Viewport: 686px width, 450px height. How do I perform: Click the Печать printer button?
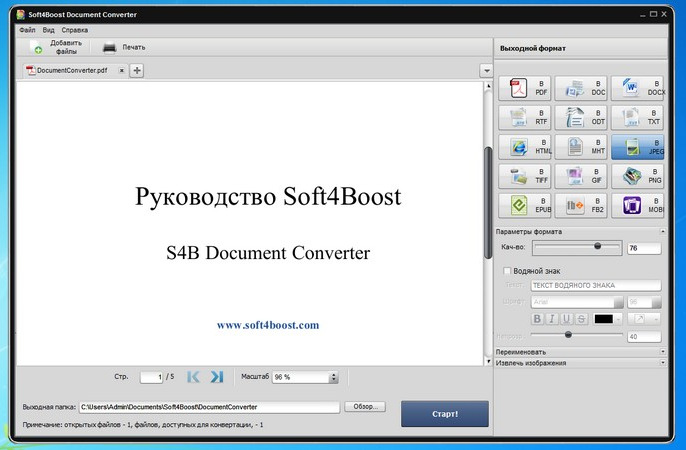pyautogui.click(x=124, y=47)
